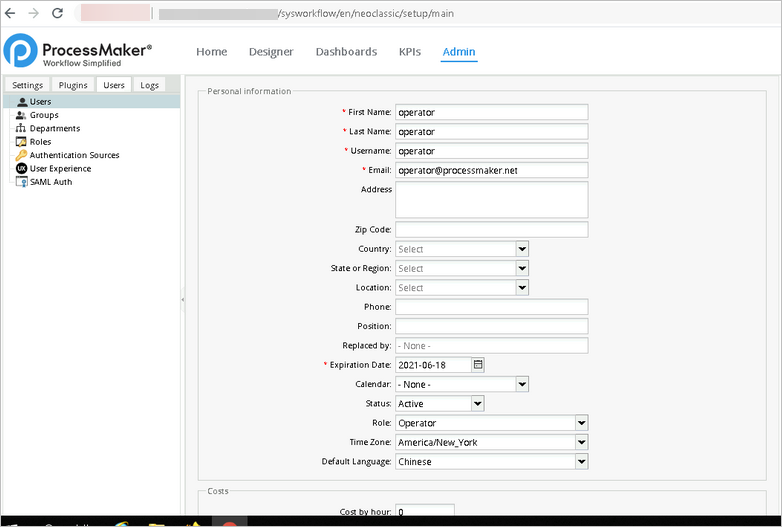Switch to the Plugins tab
This screenshot has width=782, height=527.
(x=73, y=85)
